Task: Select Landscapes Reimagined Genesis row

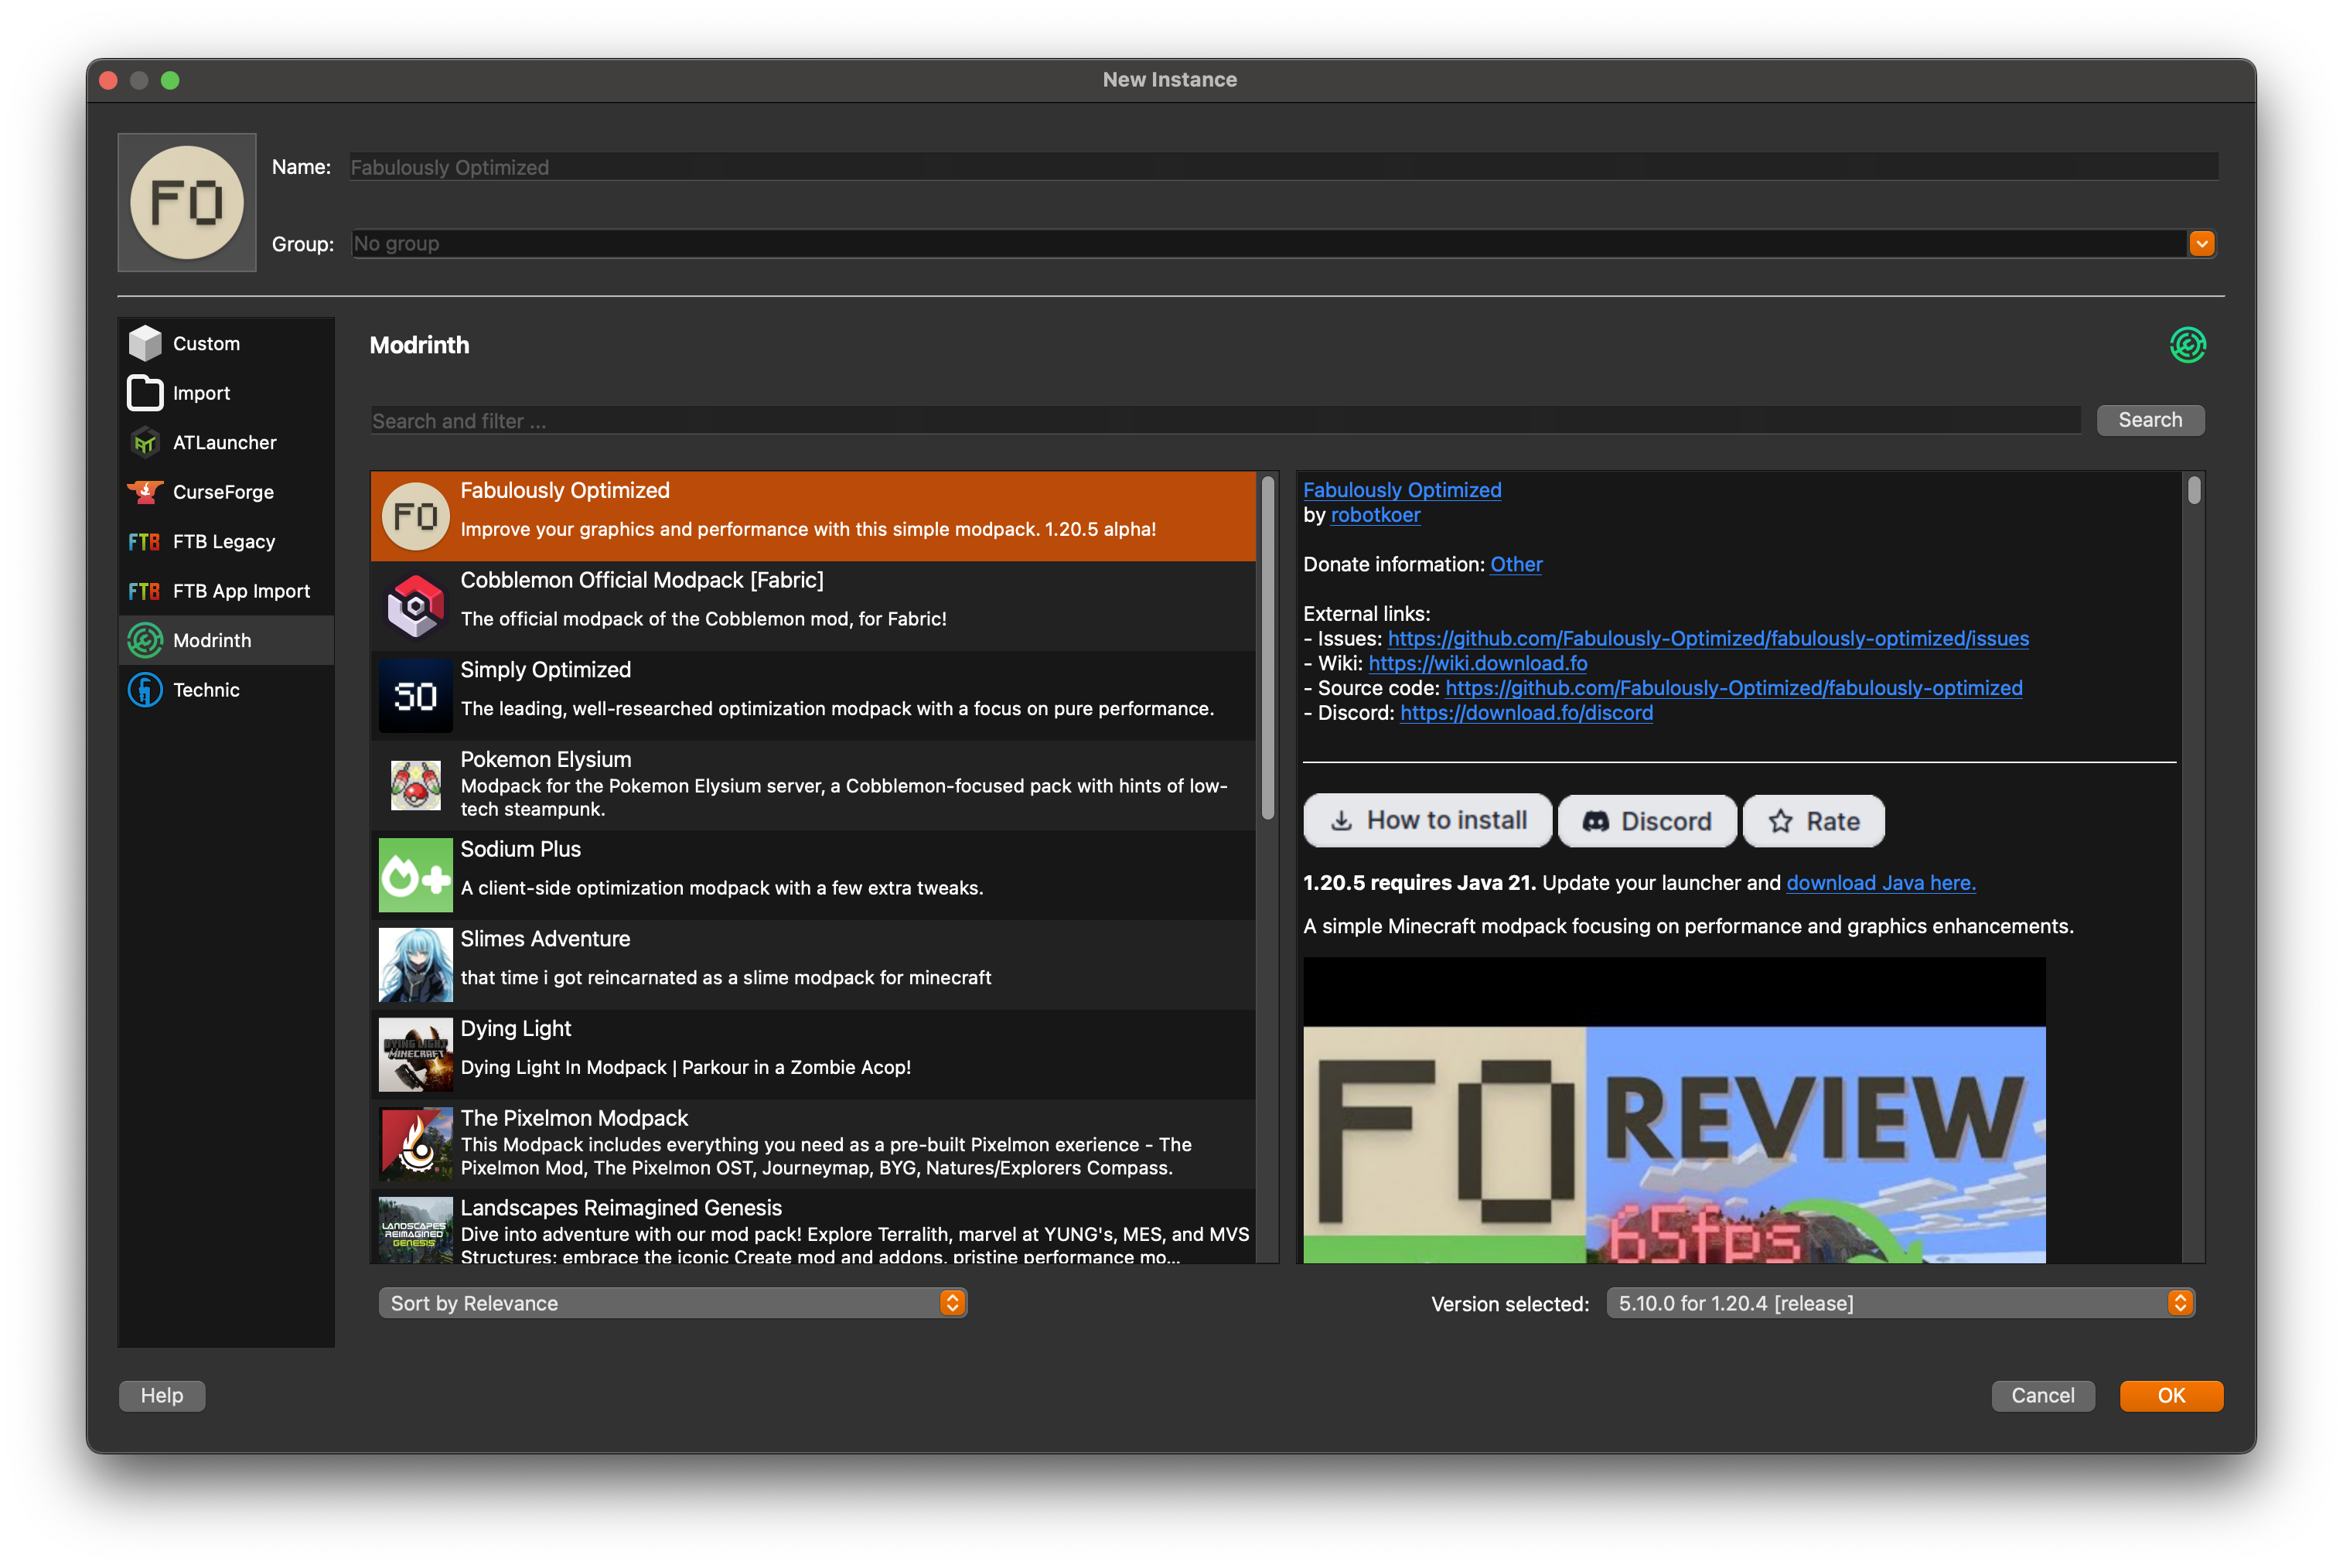Action: 813,1227
